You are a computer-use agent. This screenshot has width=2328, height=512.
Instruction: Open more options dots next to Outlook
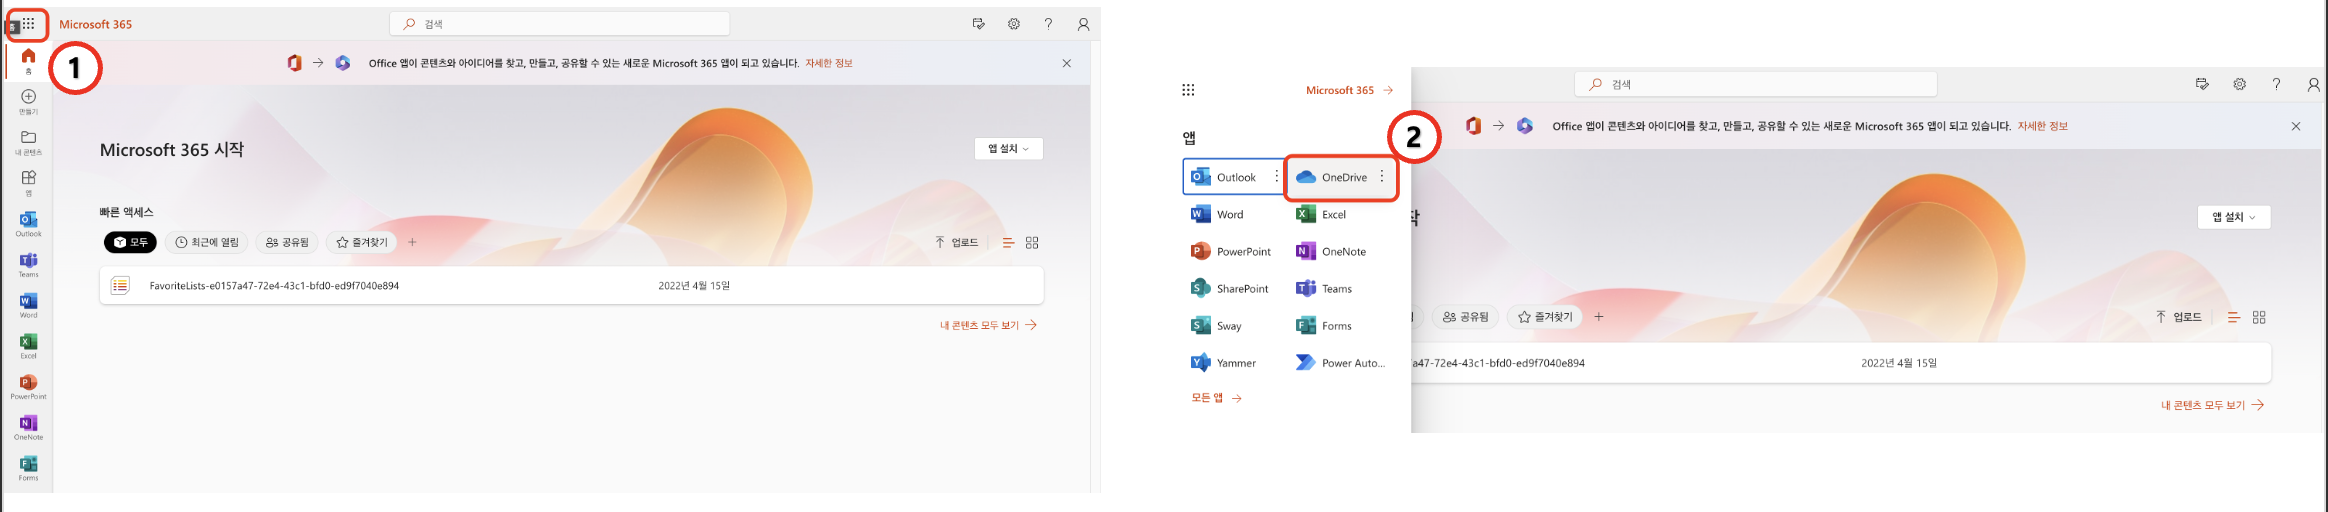point(1276,176)
